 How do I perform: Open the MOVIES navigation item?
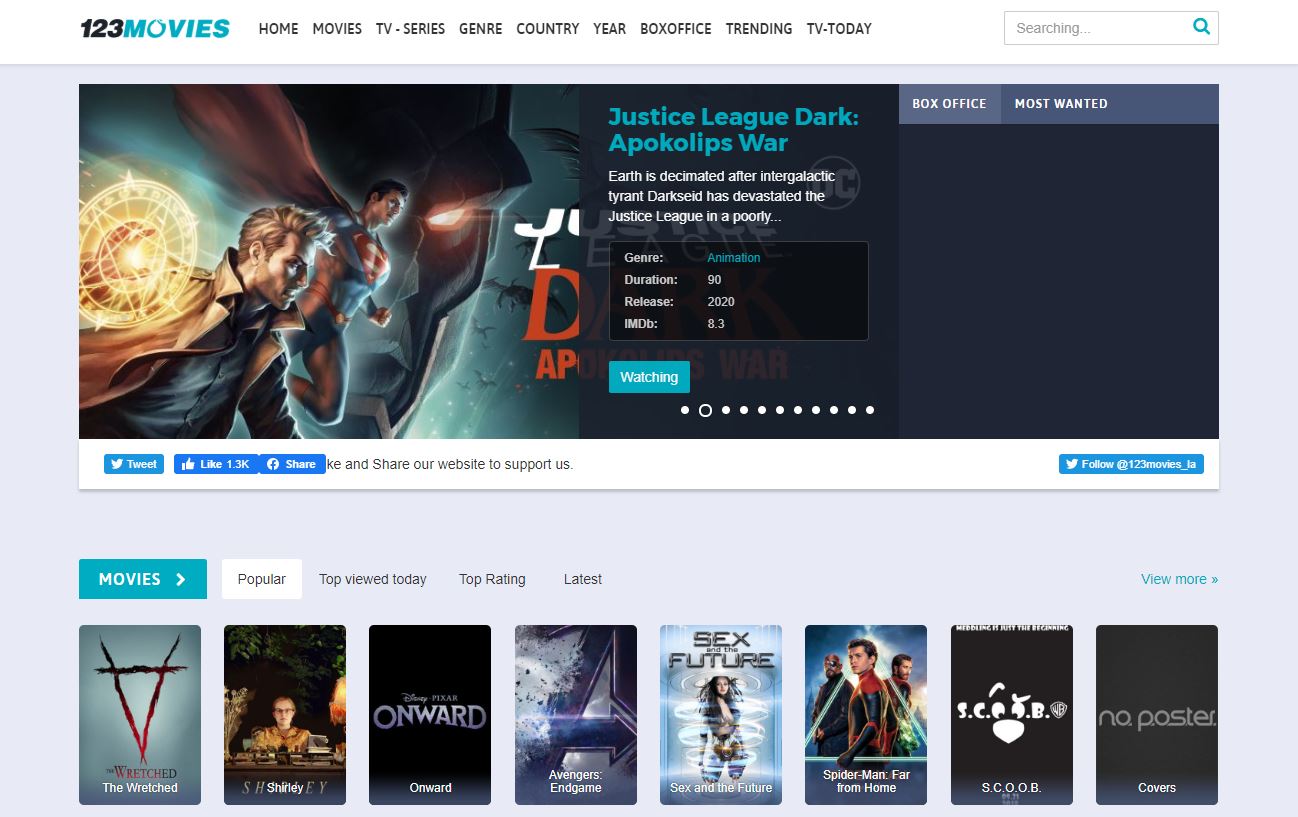337,29
